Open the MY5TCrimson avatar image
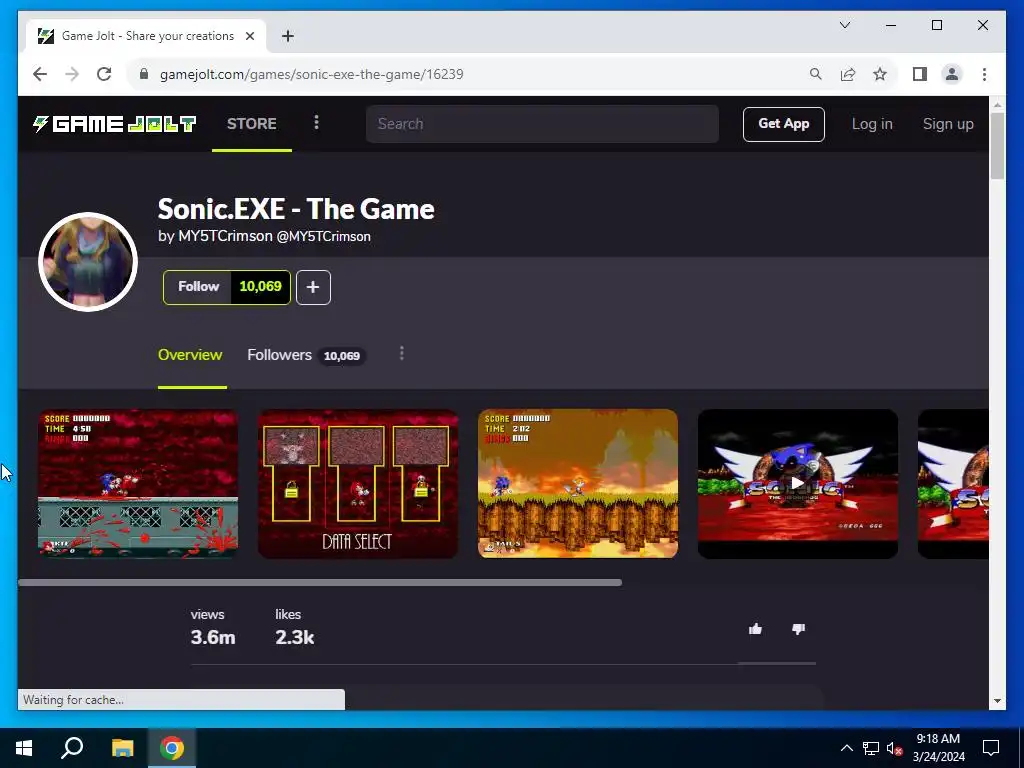 coord(88,262)
